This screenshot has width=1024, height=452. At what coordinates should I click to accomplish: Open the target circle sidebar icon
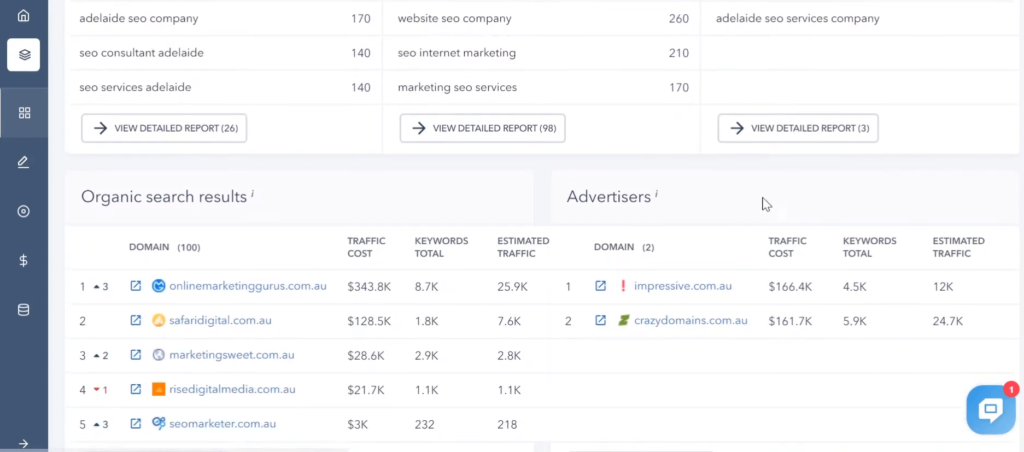23,211
